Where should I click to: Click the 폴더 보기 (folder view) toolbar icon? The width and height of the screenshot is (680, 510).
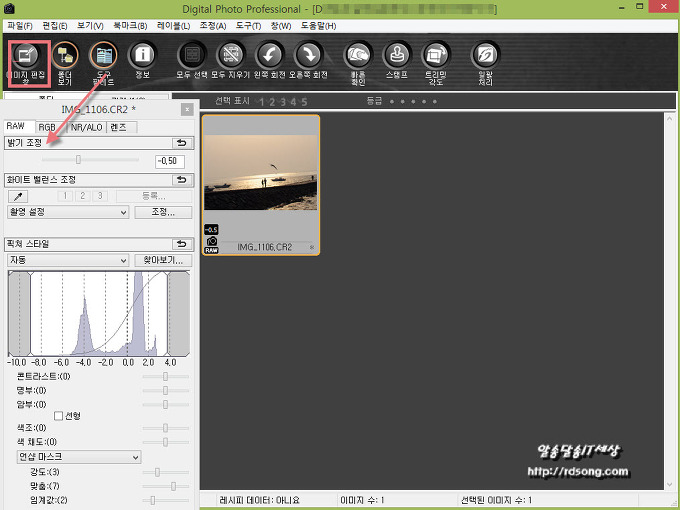point(65,55)
